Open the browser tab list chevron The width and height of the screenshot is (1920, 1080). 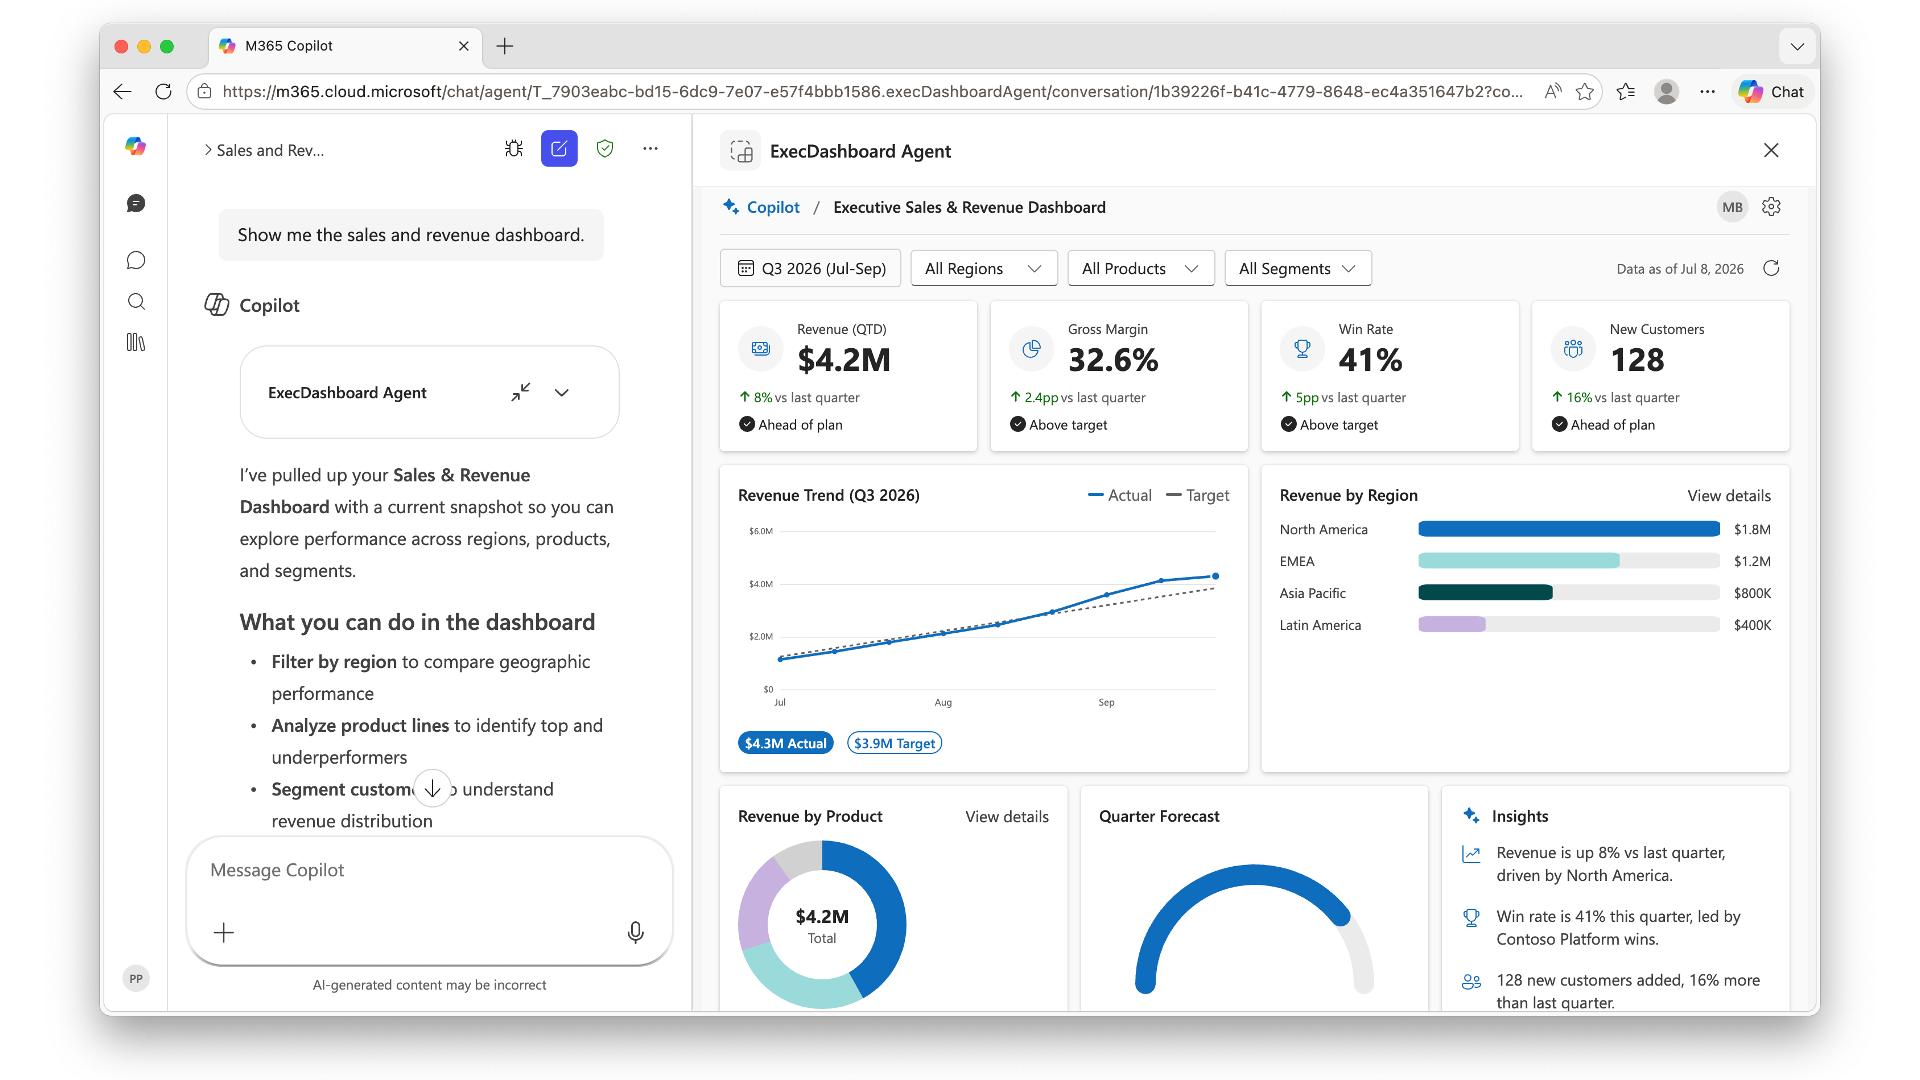pyautogui.click(x=1797, y=46)
